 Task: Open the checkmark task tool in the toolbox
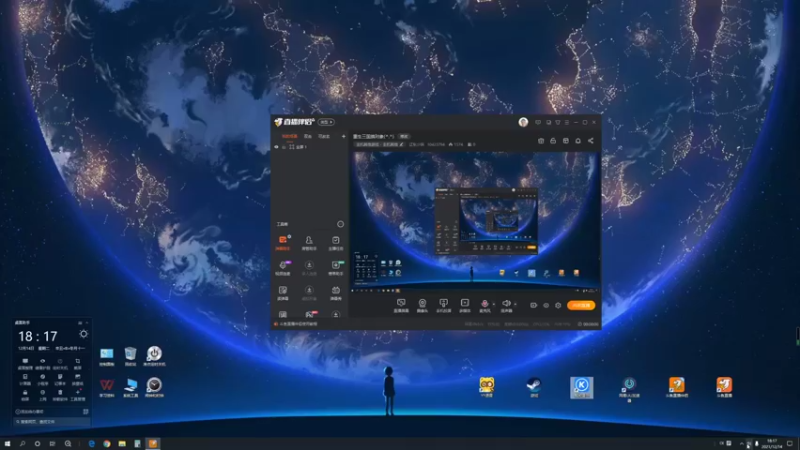pos(335,242)
